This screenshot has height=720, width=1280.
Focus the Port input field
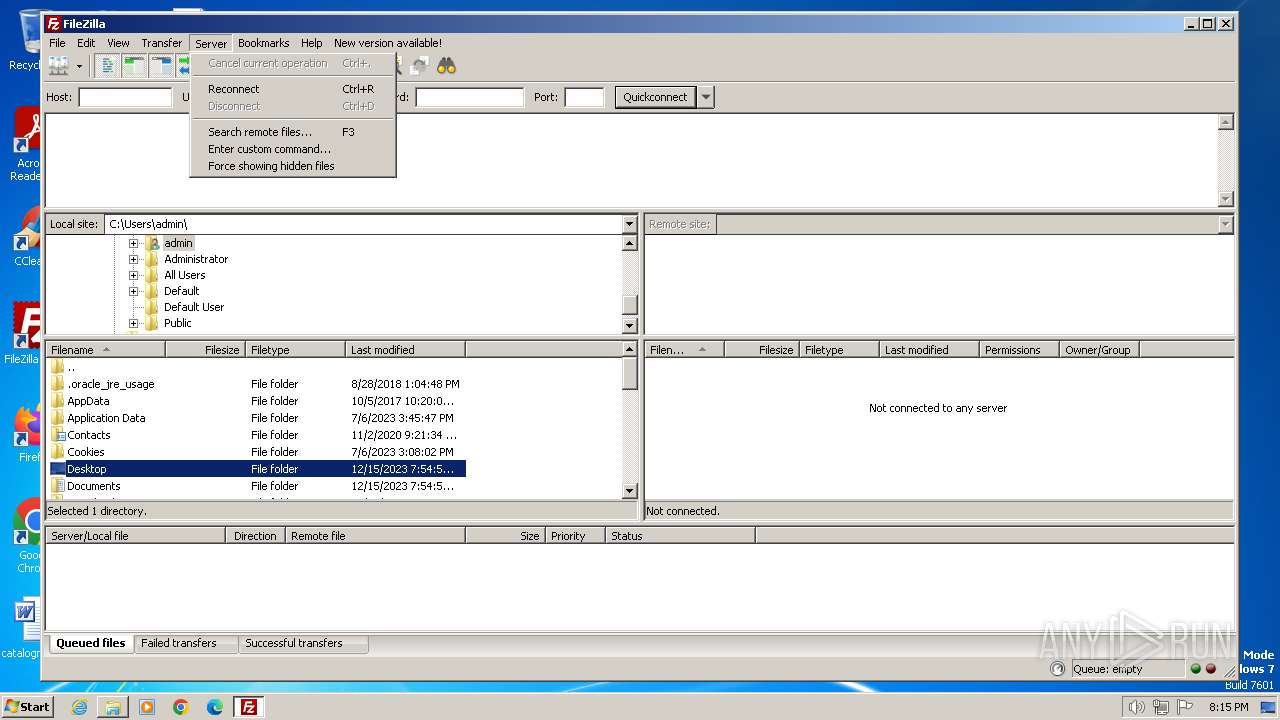[584, 97]
